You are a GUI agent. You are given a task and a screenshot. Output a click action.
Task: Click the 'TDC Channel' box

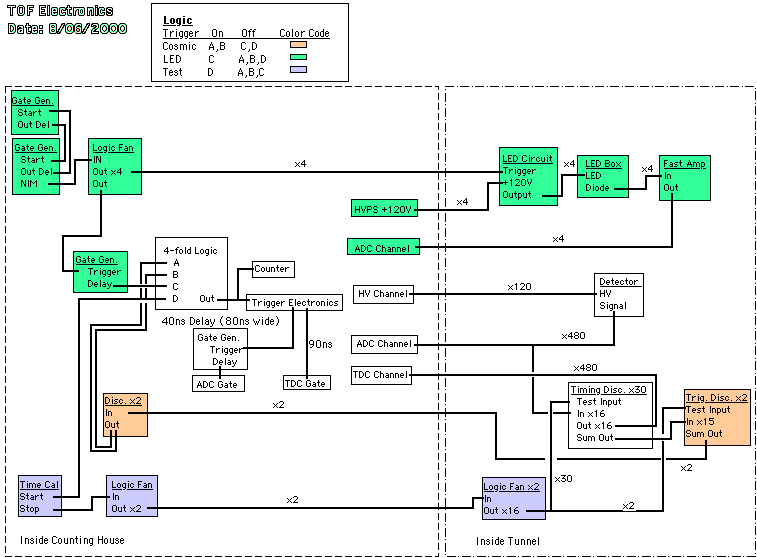click(381, 375)
